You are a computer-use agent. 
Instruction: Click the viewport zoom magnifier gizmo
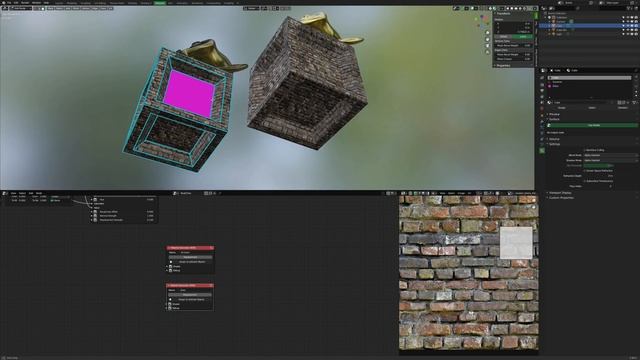(487, 33)
